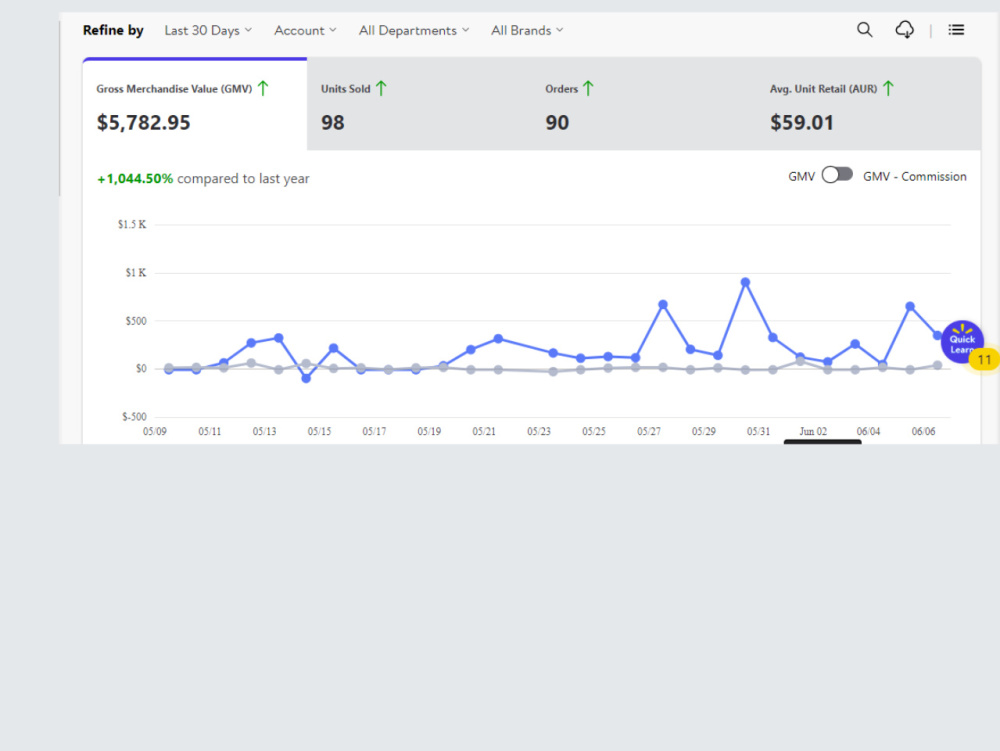
Task: Click the GMV label beside the toggle
Action: (801, 177)
